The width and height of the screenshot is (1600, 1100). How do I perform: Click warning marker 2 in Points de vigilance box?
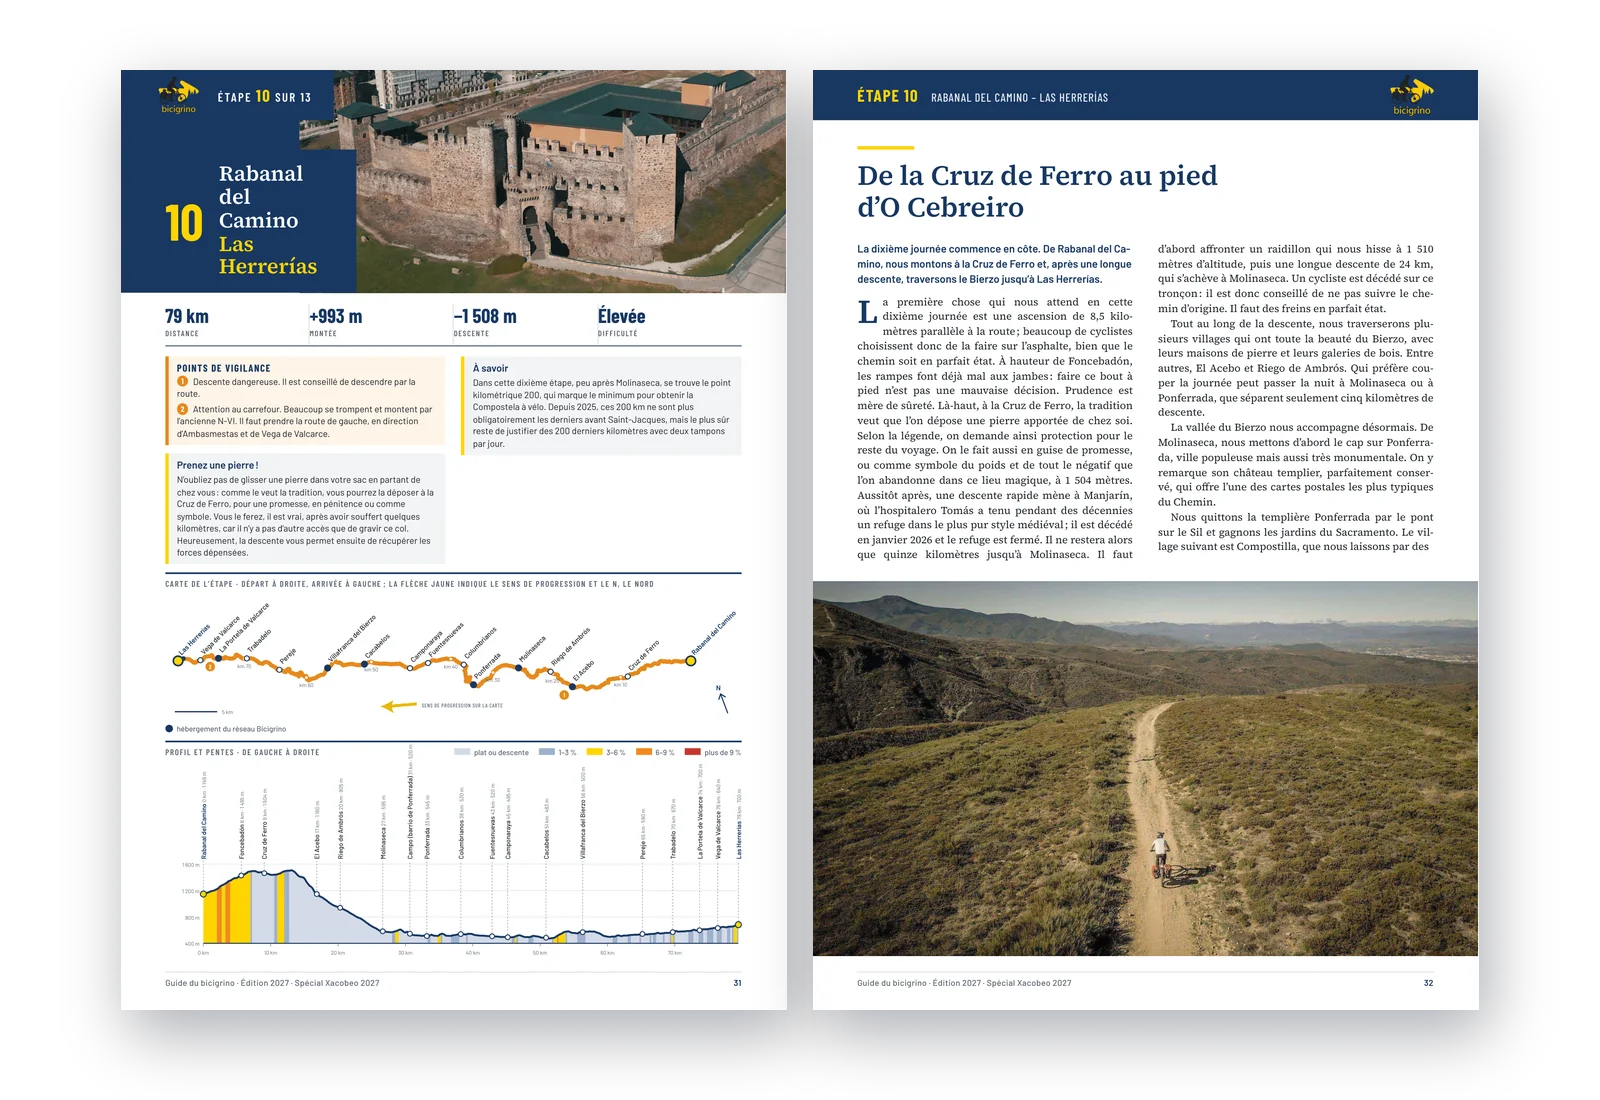[183, 409]
